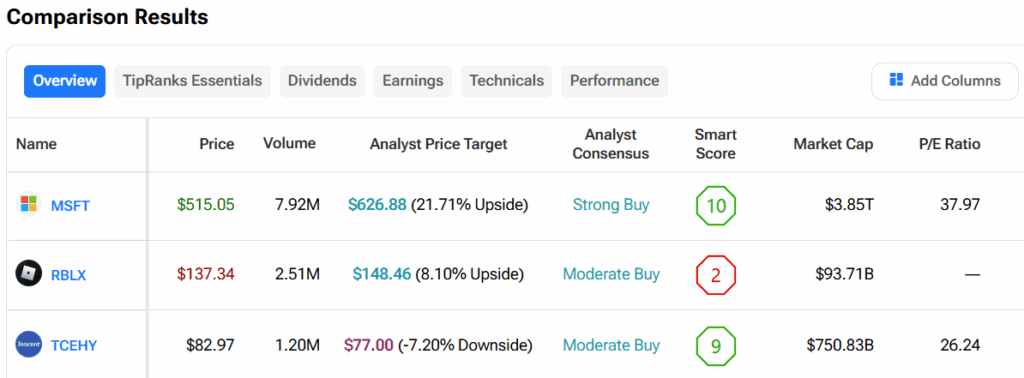Click MSFT Smart Score 10 badge

[x=716, y=206]
